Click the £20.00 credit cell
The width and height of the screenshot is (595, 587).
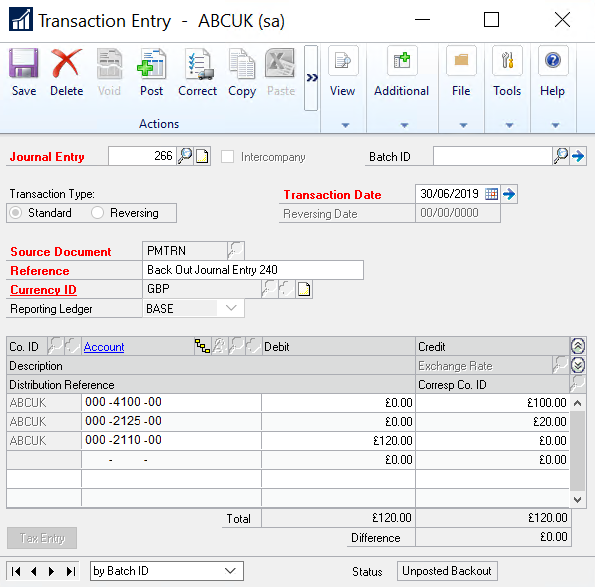(x=492, y=421)
